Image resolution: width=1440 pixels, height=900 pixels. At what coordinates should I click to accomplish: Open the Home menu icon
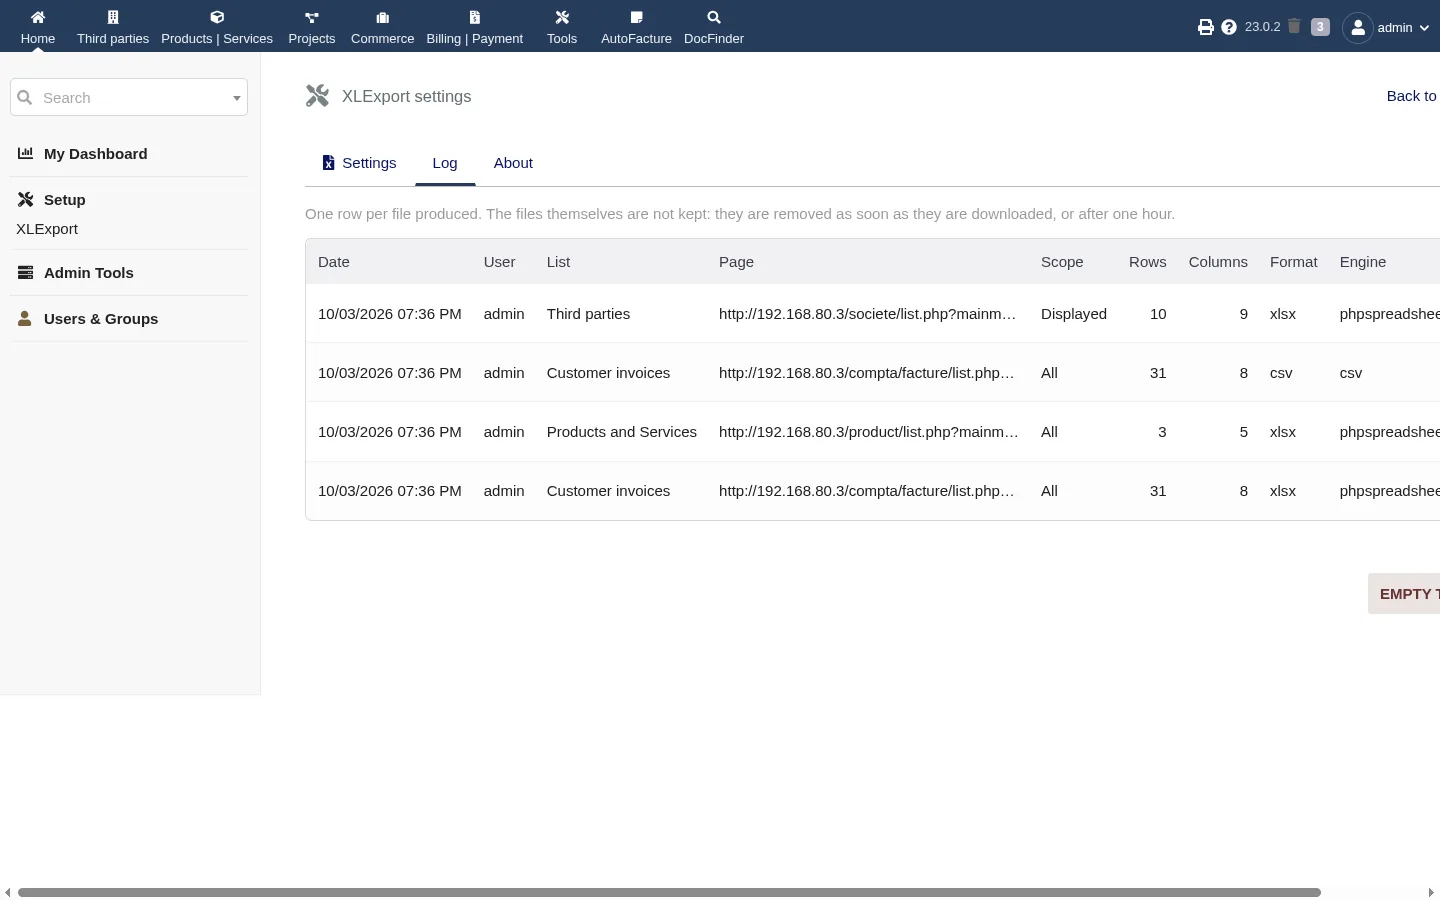point(38,17)
